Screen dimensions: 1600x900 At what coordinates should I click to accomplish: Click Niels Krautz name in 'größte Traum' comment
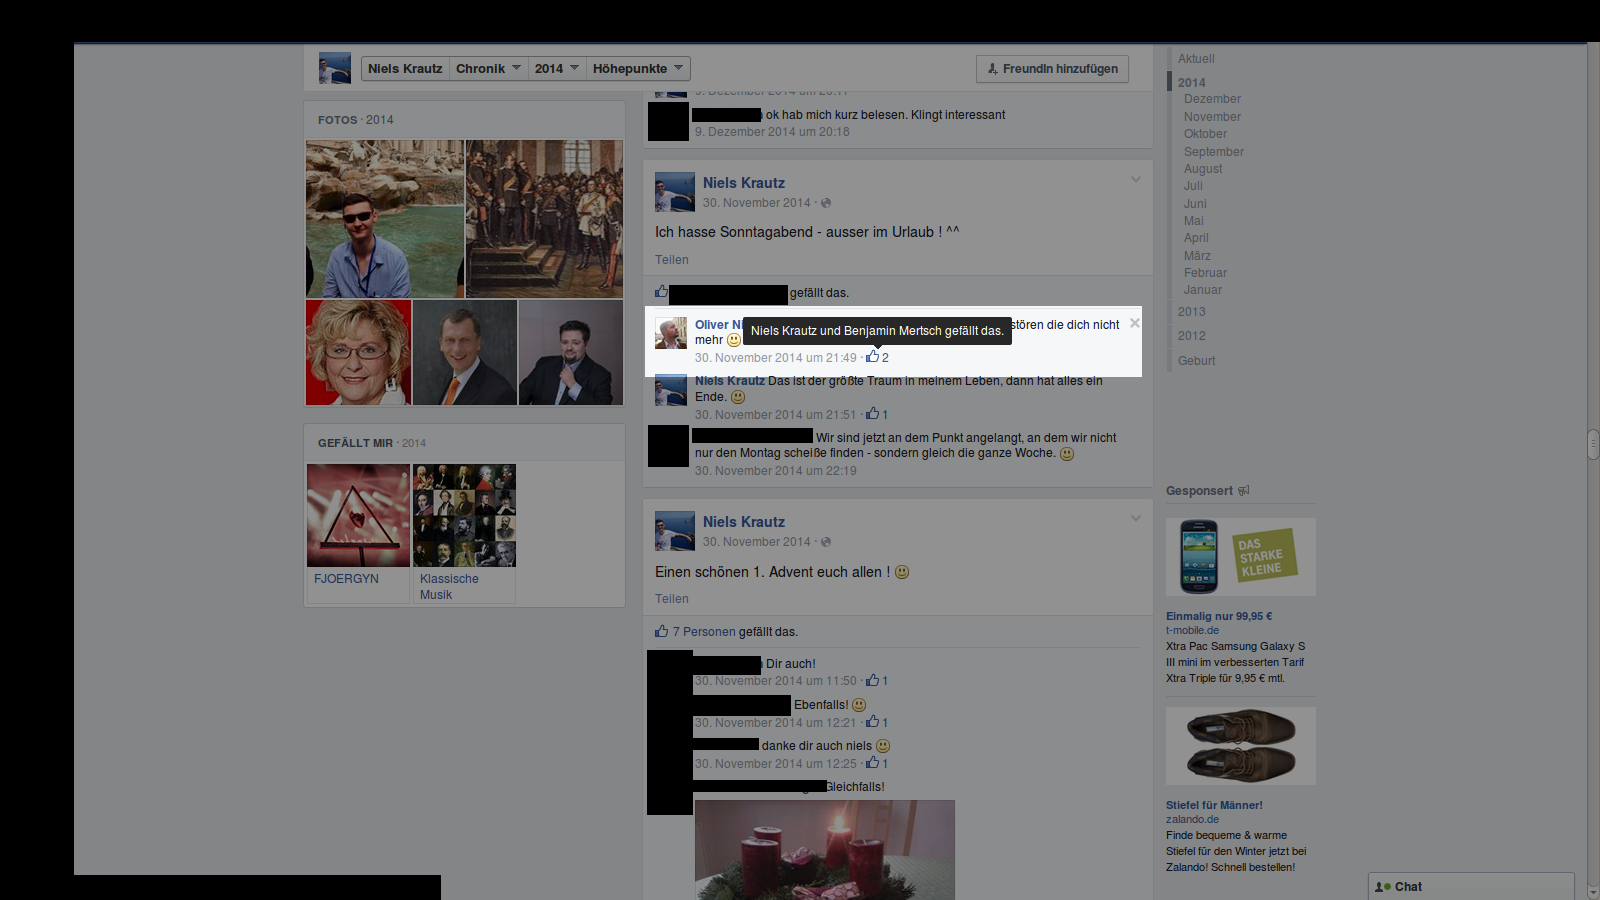(x=730, y=381)
